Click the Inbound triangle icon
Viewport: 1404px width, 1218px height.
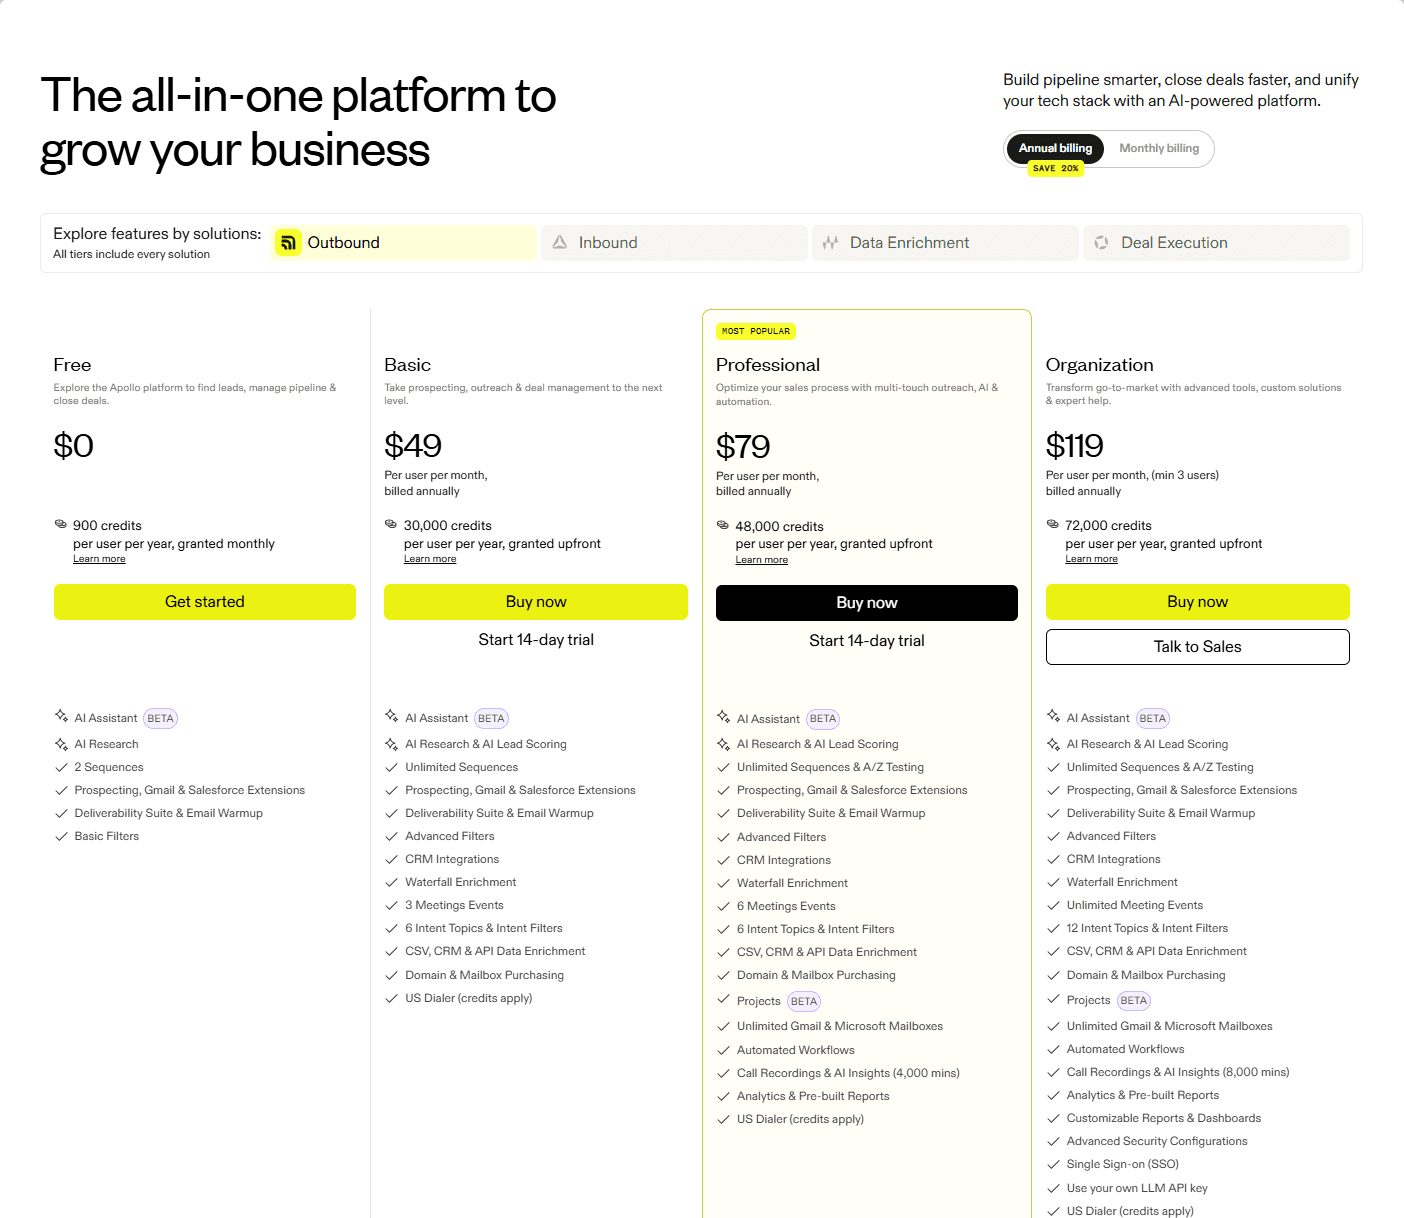point(561,242)
